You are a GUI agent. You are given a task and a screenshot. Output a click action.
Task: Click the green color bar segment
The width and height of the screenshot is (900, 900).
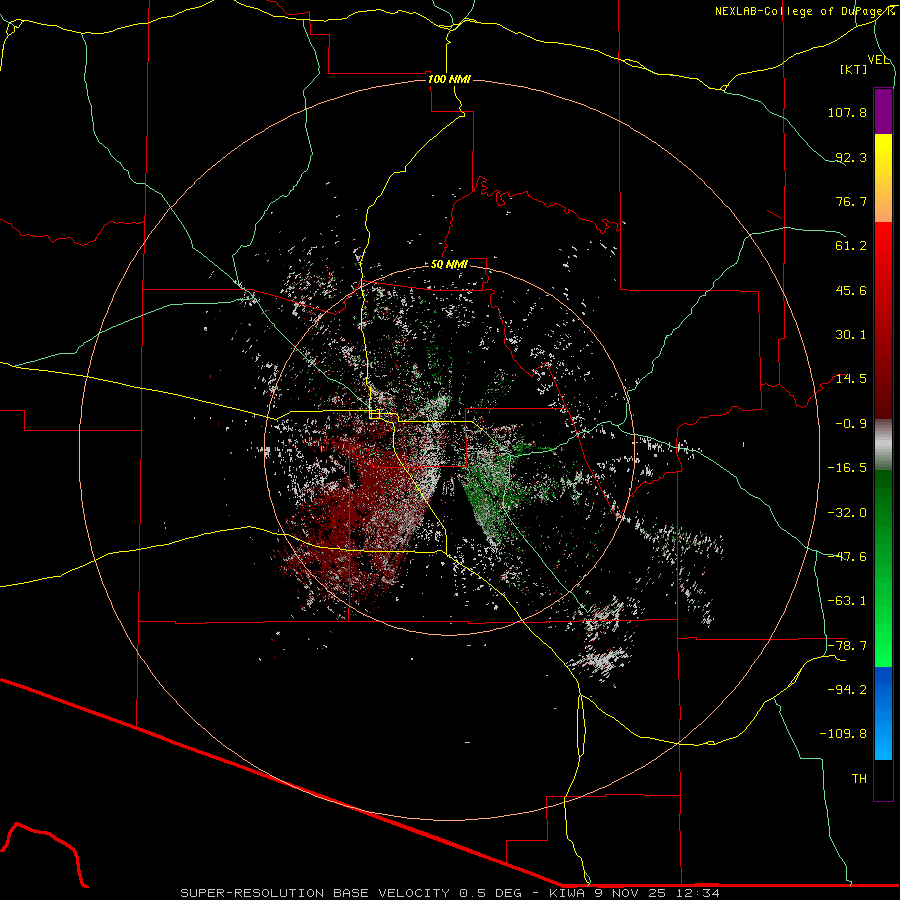883,568
